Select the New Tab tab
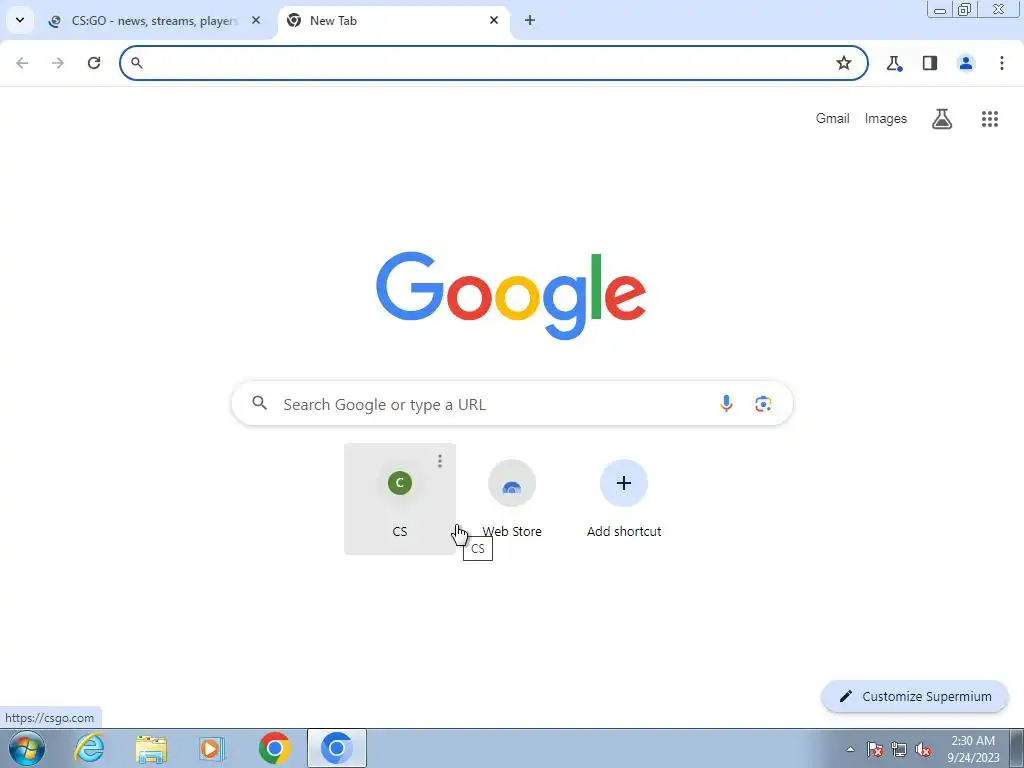The image size is (1024, 768). (394, 21)
